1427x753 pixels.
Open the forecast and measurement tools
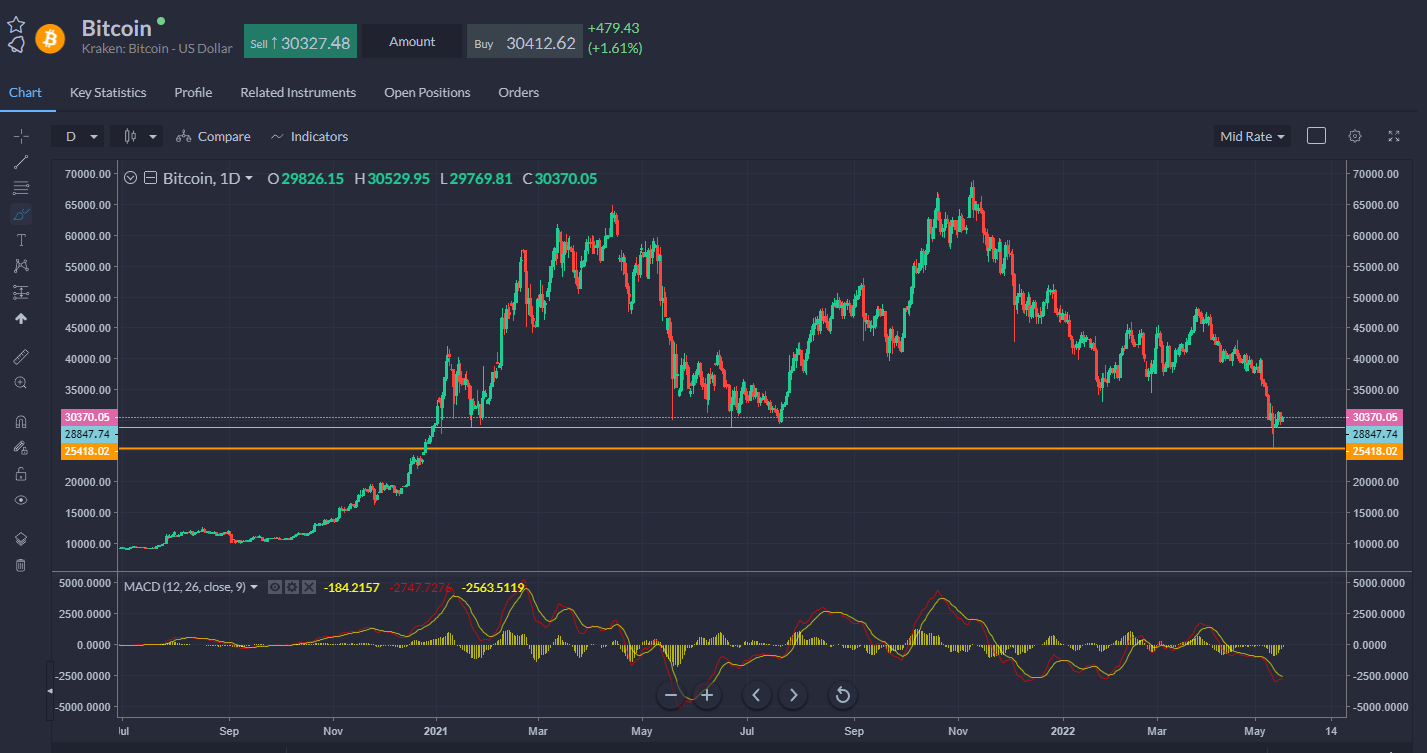coord(21,292)
